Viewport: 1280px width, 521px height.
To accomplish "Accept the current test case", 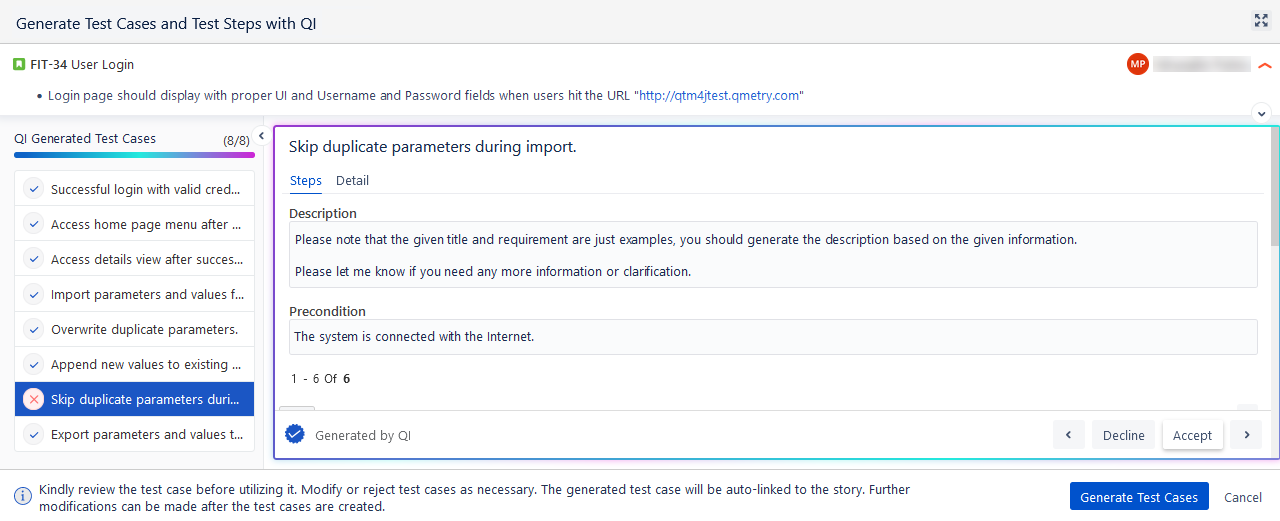I will point(1192,435).
